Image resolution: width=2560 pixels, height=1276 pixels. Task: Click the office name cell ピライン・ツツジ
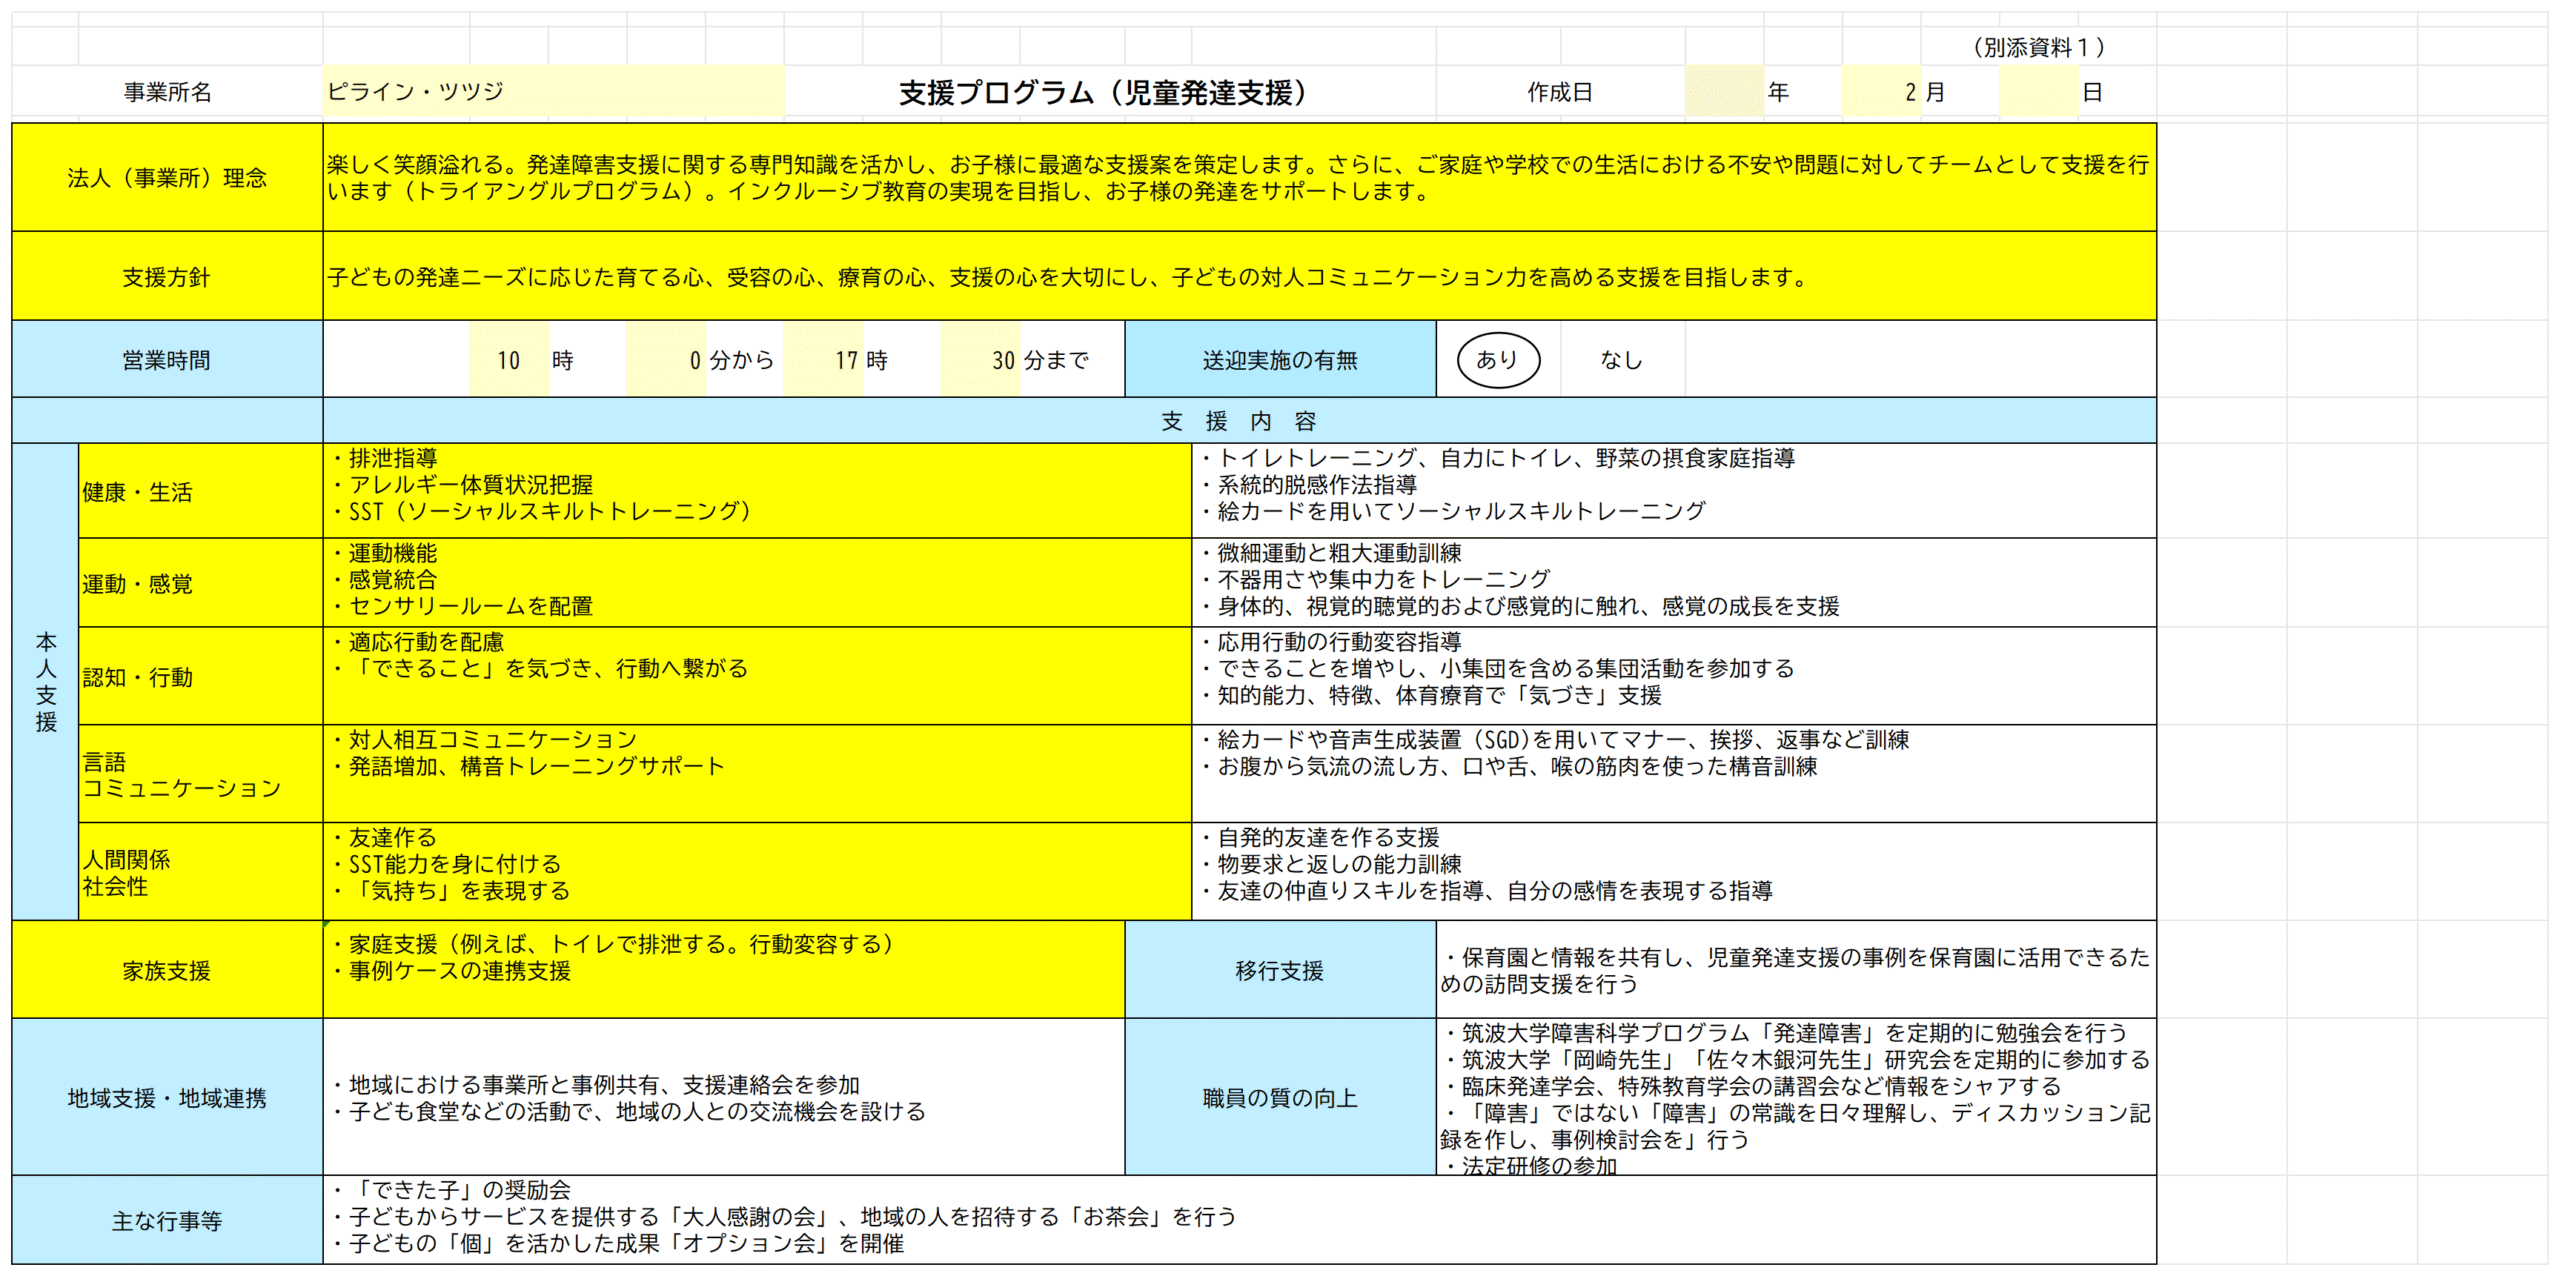553,92
